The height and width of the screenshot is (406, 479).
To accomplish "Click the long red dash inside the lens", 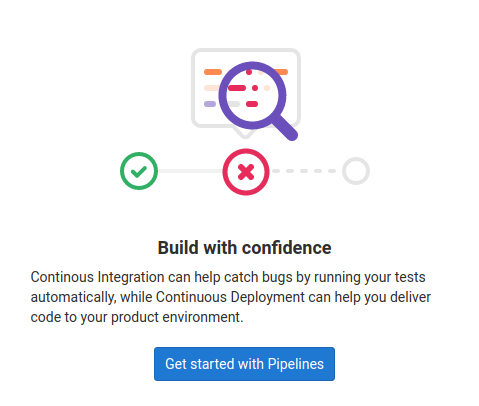I will click(x=237, y=88).
